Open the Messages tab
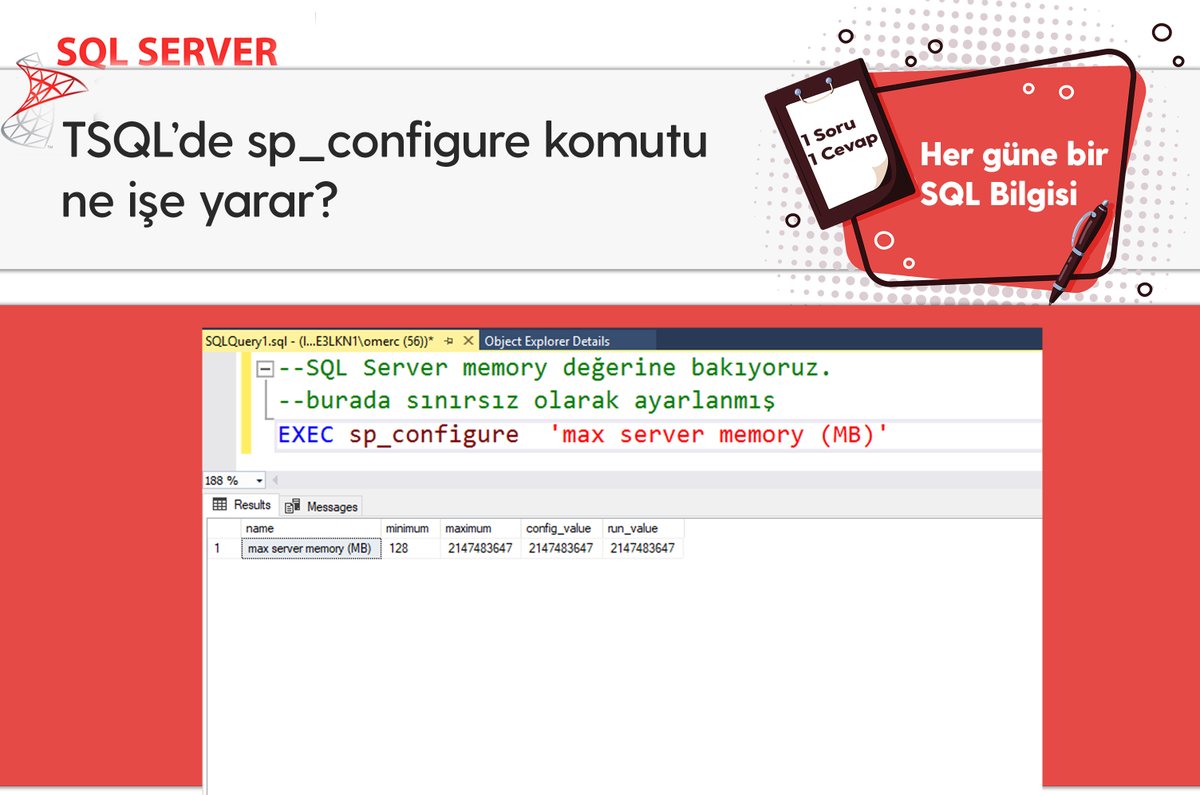Viewport: 1200px width, 795px height. click(x=321, y=506)
